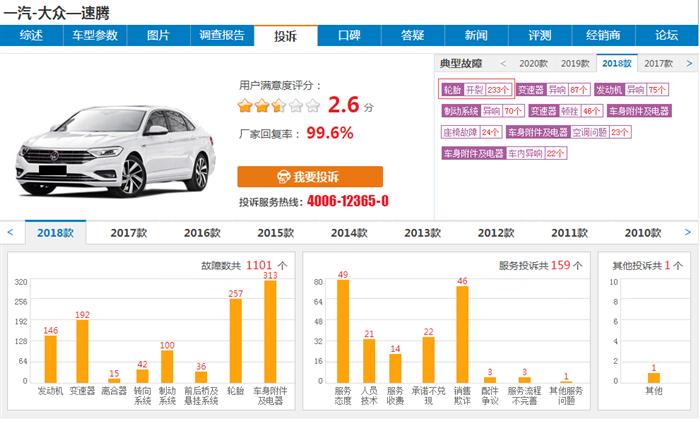This screenshot has width=700, height=423.
Task: Select 2018款 in 典型故障 panel
Action: pos(617,63)
